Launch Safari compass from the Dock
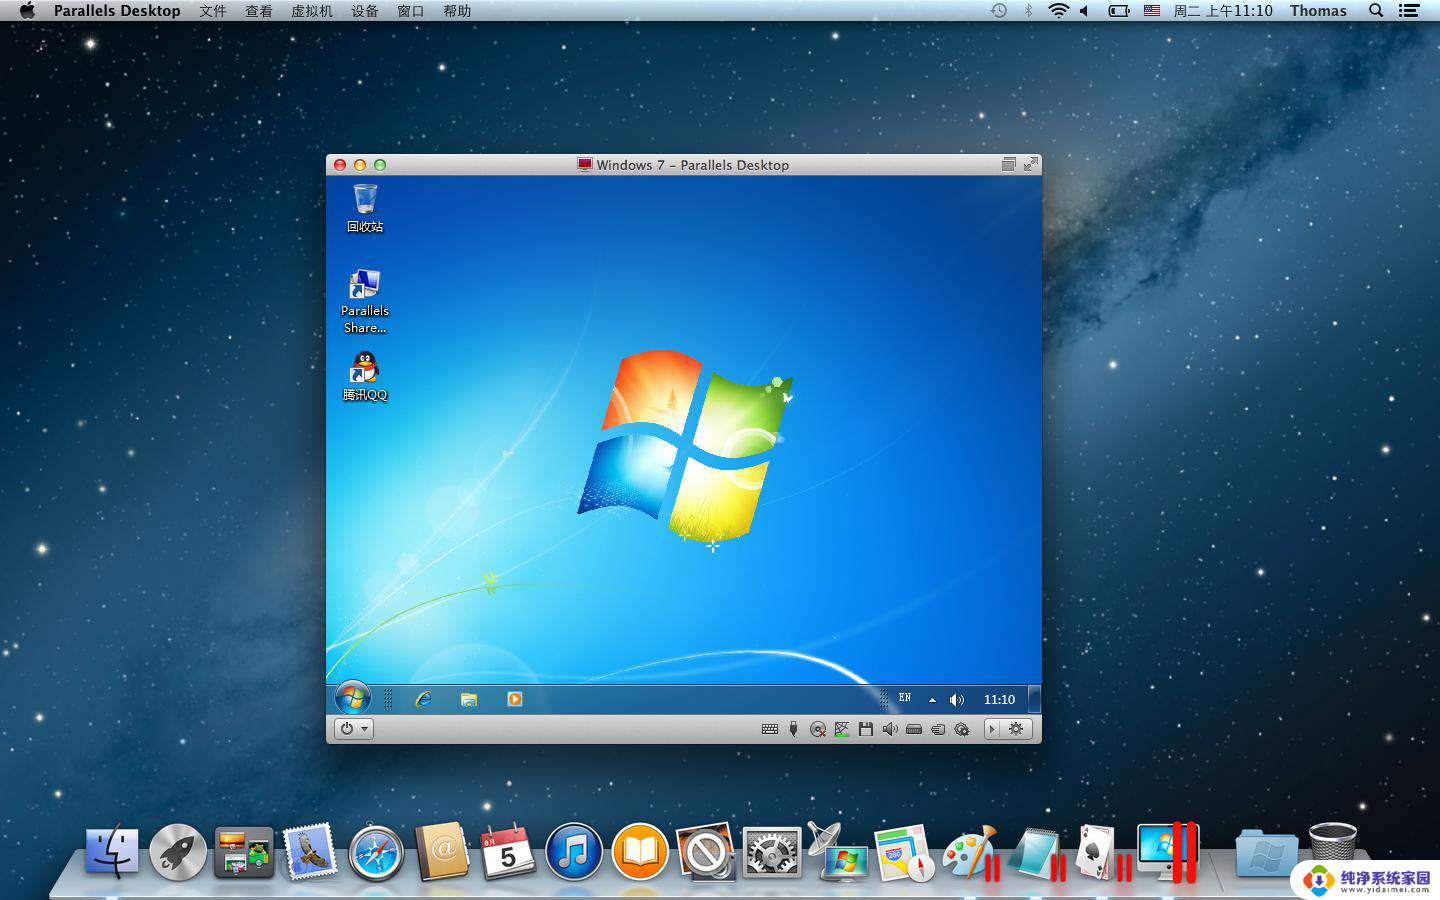Image resolution: width=1440 pixels, height=900 pixels. [376, 853]
